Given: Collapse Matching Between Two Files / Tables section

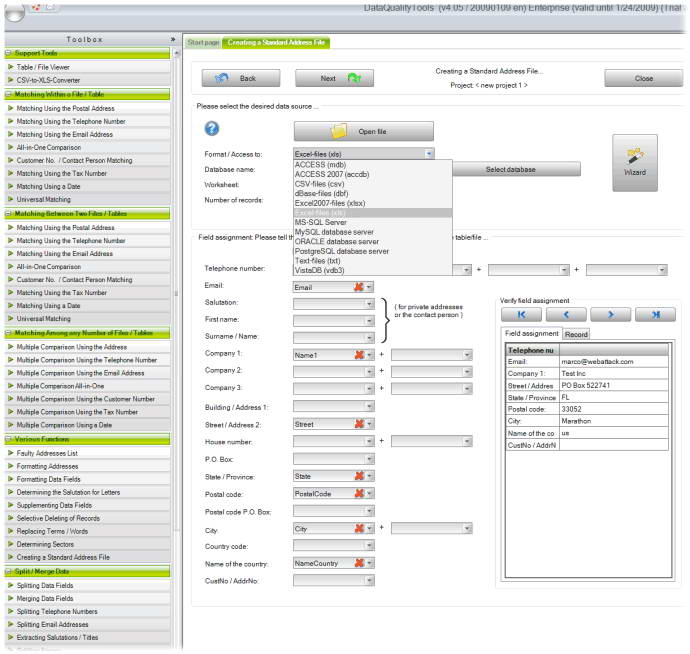Looking at the screenshot, I should (8, 214).
